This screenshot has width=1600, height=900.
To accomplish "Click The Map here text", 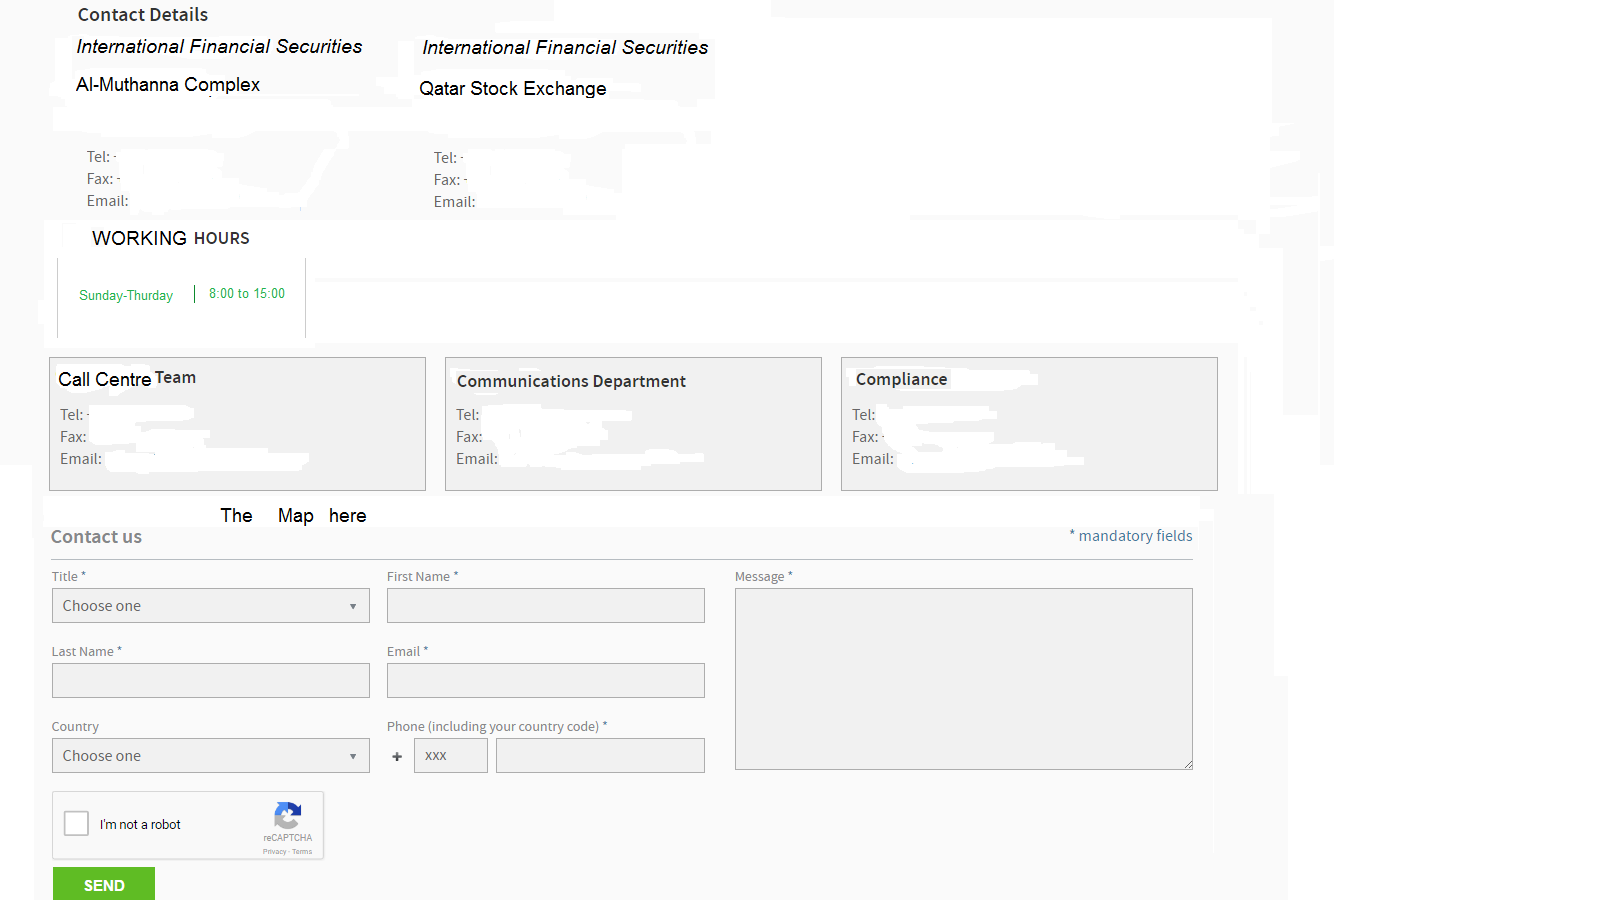I will tap(294, 516).
